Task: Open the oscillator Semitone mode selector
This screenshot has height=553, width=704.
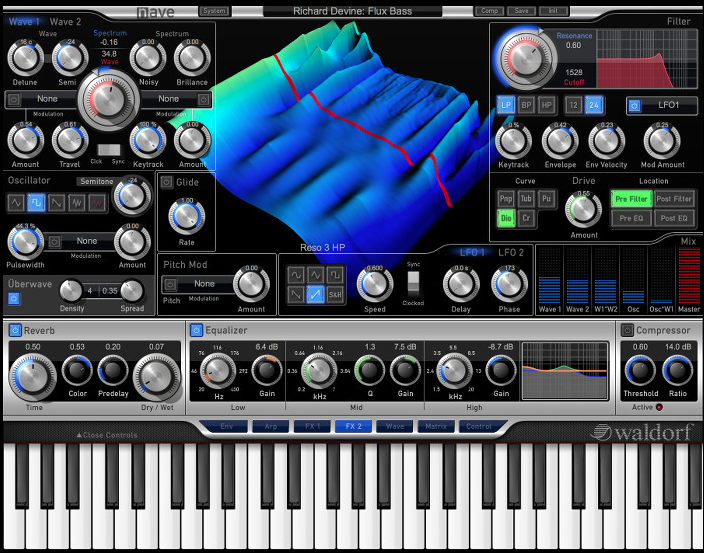Action: 97,181
